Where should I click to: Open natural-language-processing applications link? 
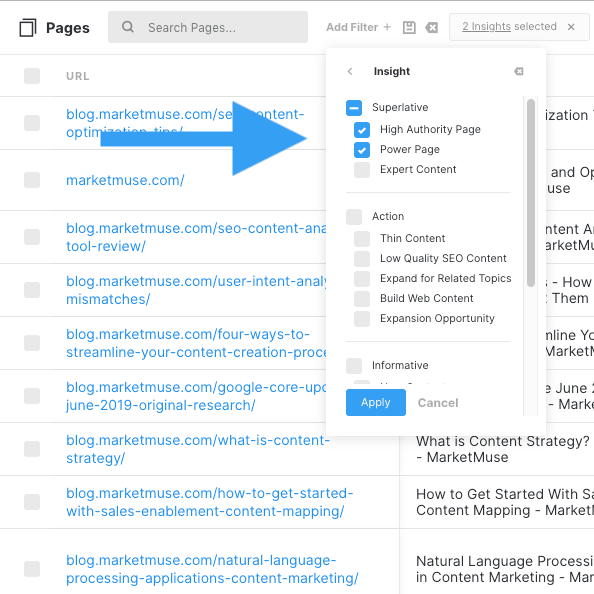[x=212, y=569]
